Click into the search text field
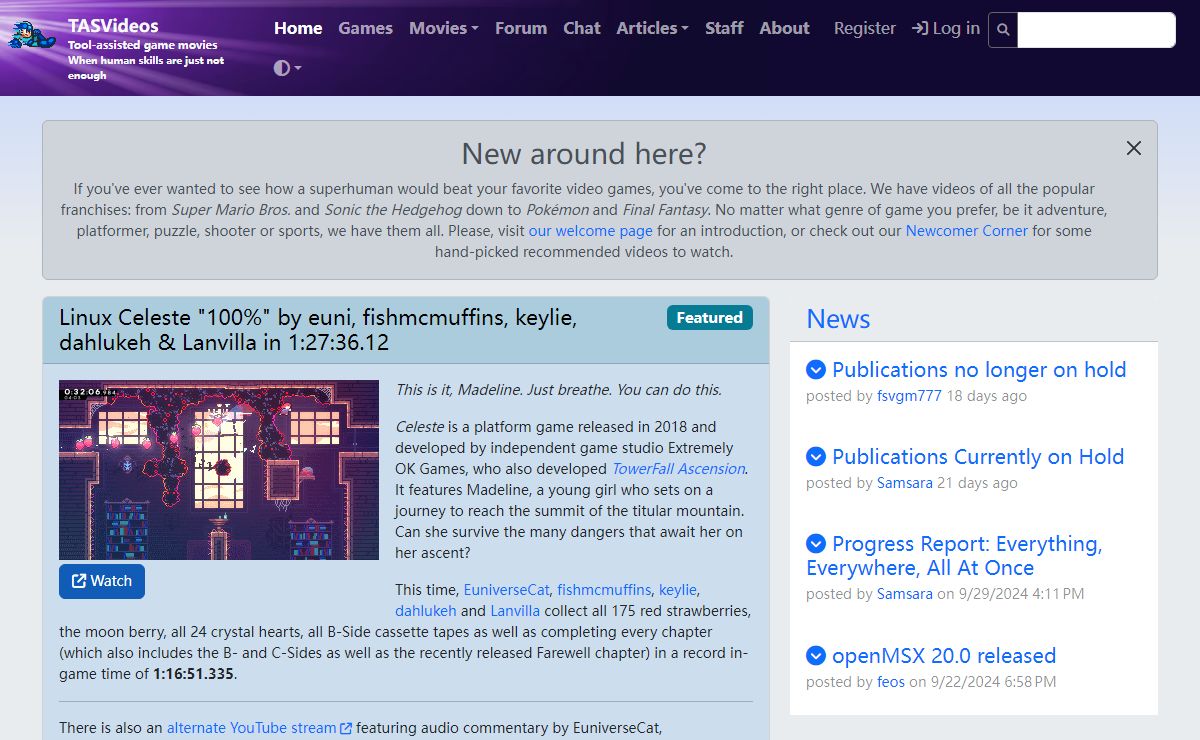The height and width of the screenshot is (740, 1200). click(1095, 30)
